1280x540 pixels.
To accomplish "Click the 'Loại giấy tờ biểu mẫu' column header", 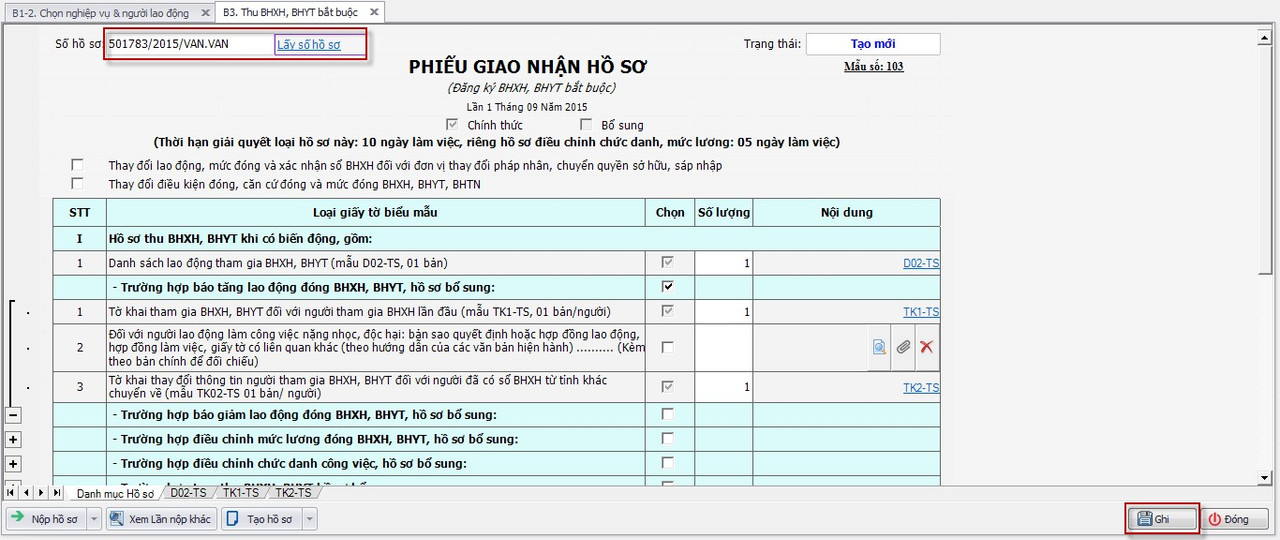I will (x=376, y=212).
